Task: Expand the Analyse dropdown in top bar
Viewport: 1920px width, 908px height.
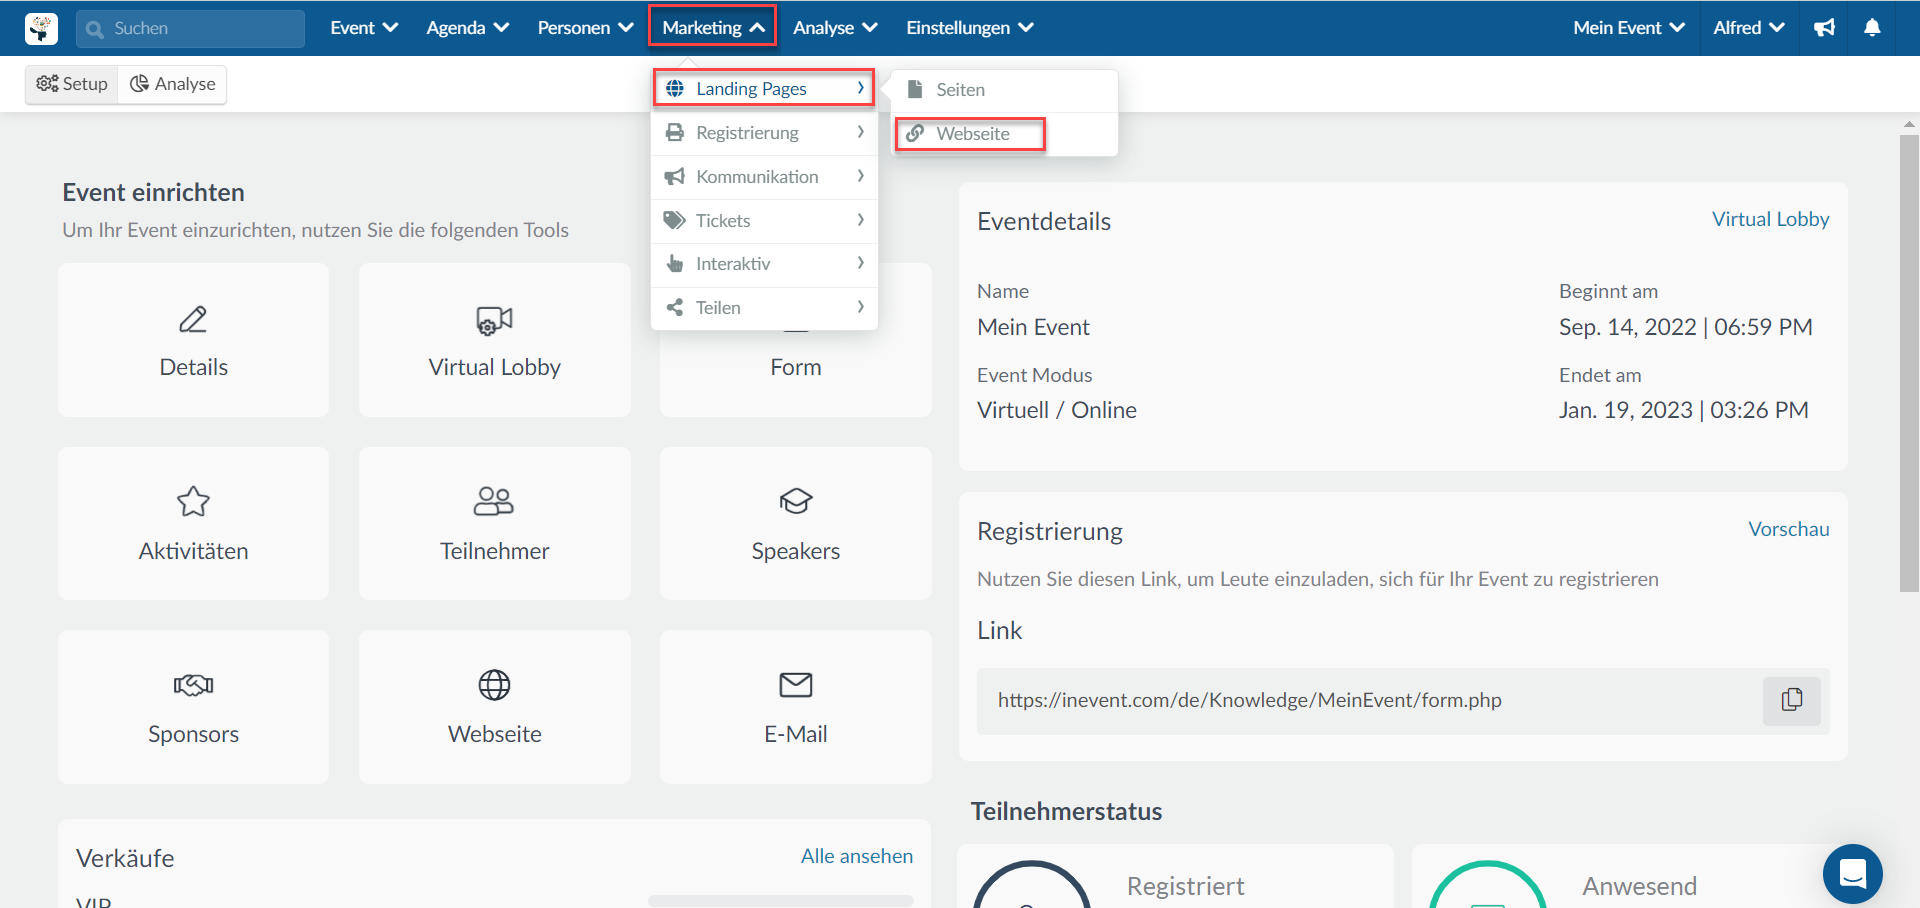Action: (835, 28)
